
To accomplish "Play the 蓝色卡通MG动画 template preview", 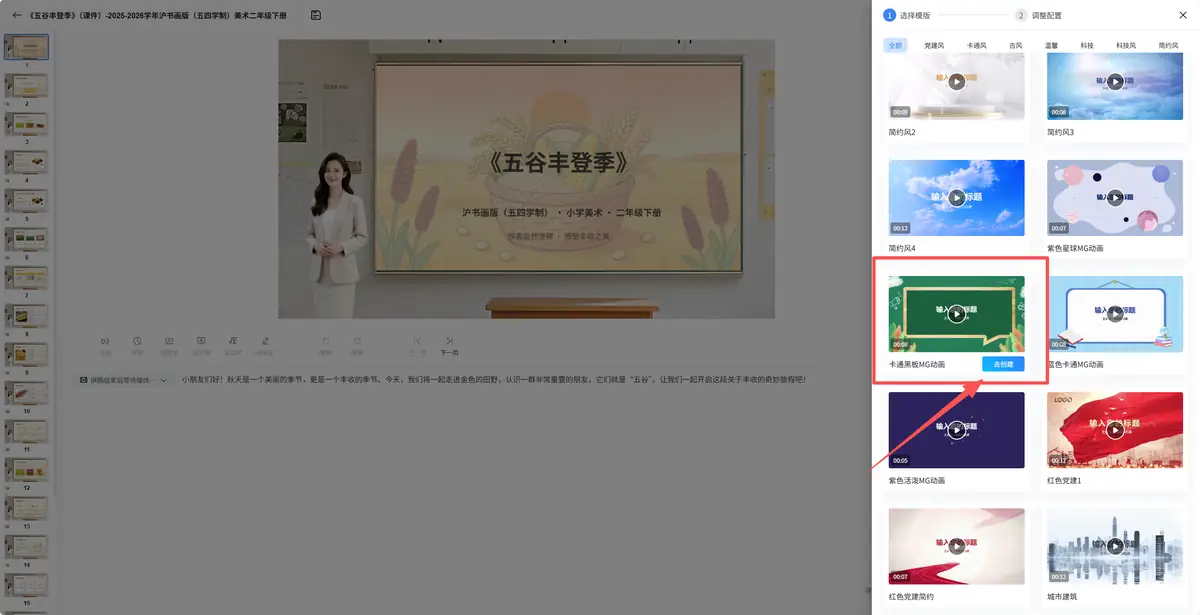I will [x=1115, y=314].
